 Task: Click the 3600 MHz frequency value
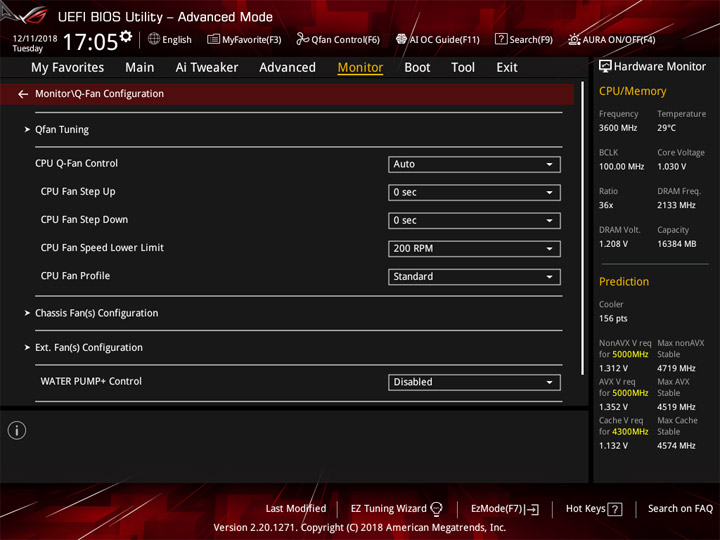pyautogui.click(x=618, y=128)
